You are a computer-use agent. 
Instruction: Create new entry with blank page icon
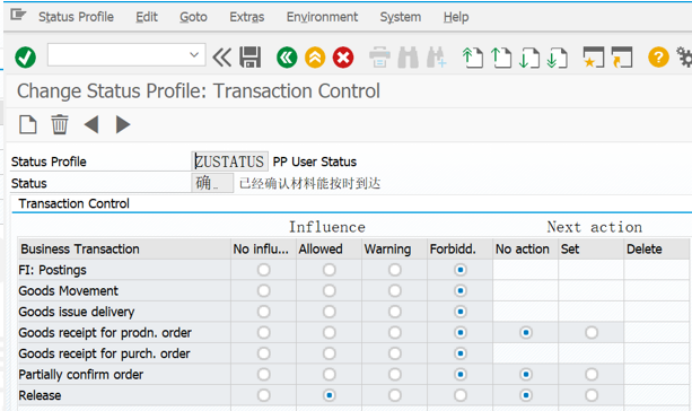click(28, 124)
